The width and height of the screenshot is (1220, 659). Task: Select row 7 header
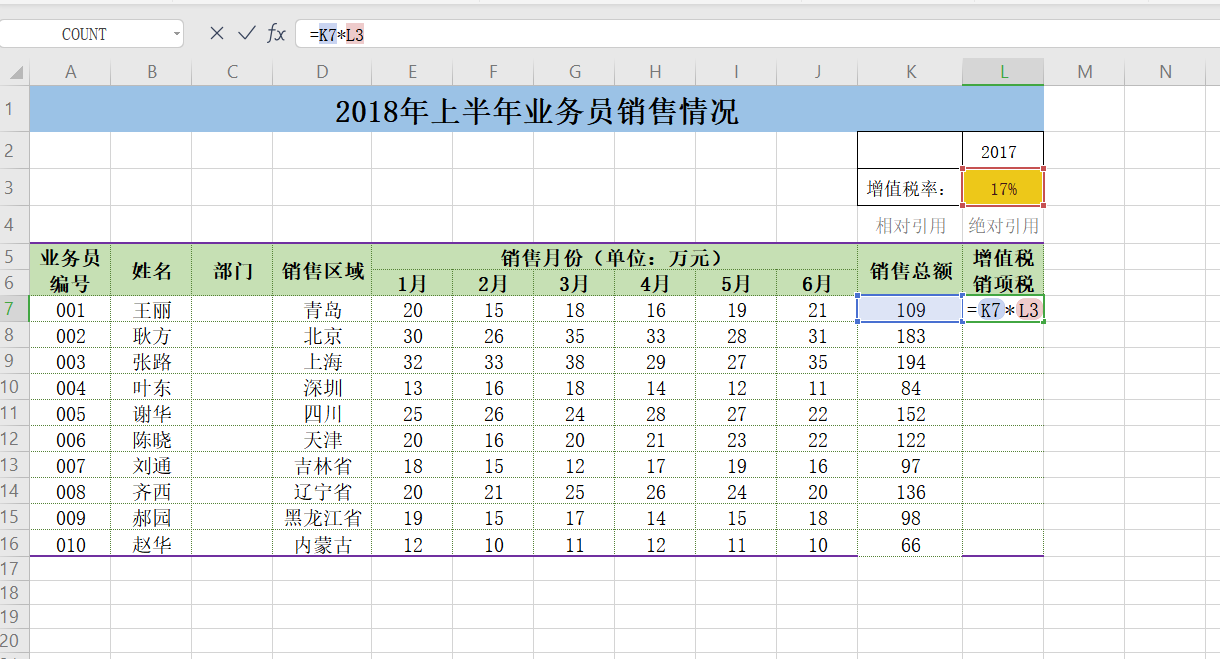[14, 309]
